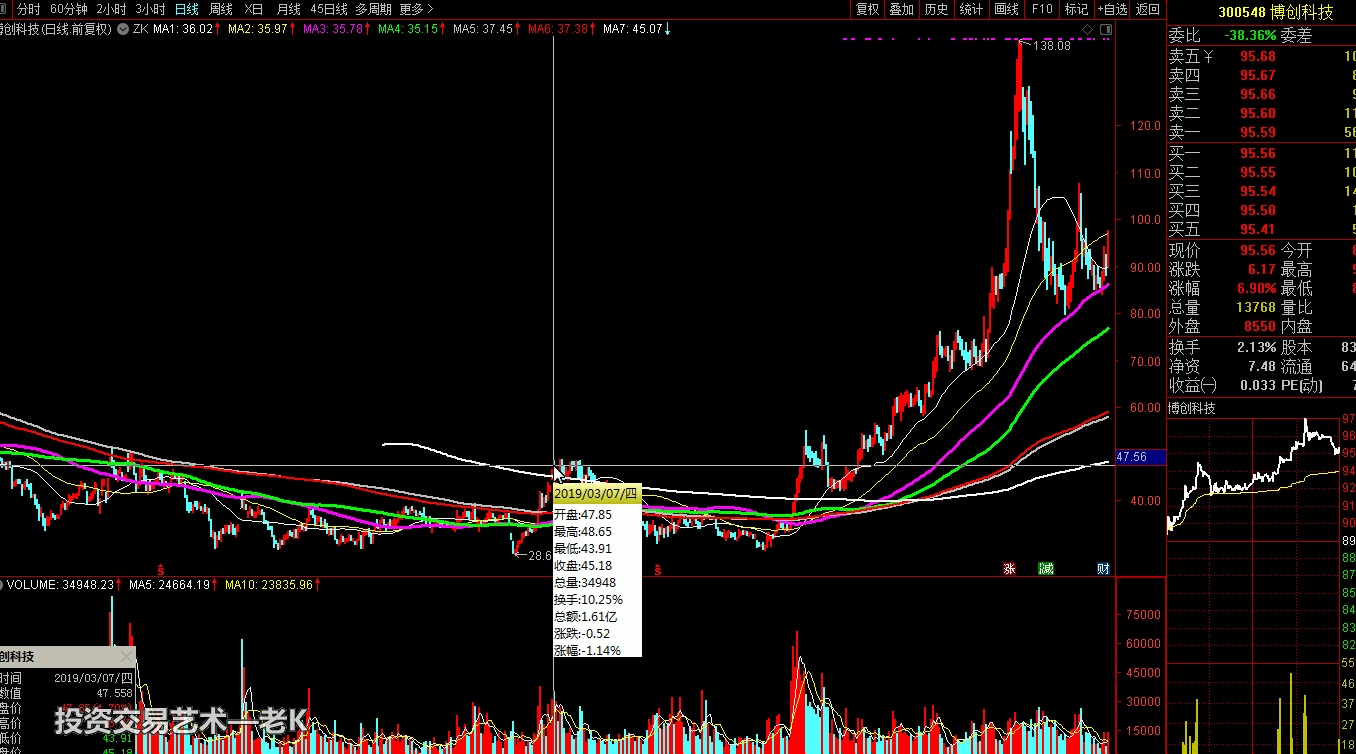The image size is (1356, 754).
Task: Open the indicator dropdown beside the chart title
Action: [x=122, y=29]
